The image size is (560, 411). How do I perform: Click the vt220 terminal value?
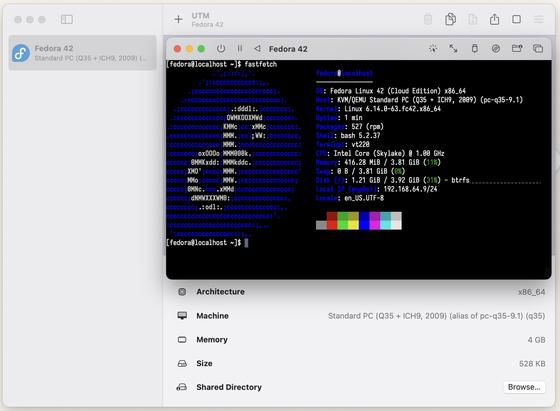pos(360,145)
